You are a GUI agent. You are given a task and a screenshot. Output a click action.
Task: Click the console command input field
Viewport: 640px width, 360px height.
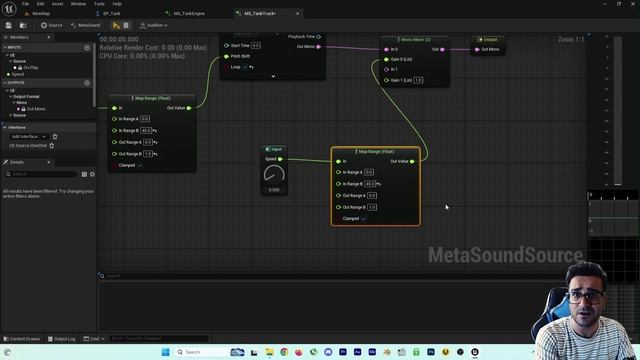click(x=159, y=339)
